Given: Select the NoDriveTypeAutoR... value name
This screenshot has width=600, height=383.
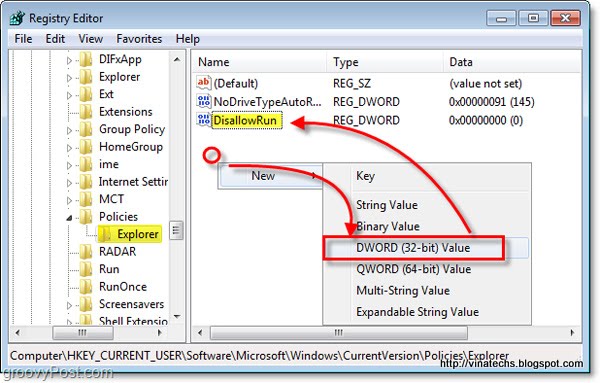Looking at the screenshot, I should tap(267, 102).
